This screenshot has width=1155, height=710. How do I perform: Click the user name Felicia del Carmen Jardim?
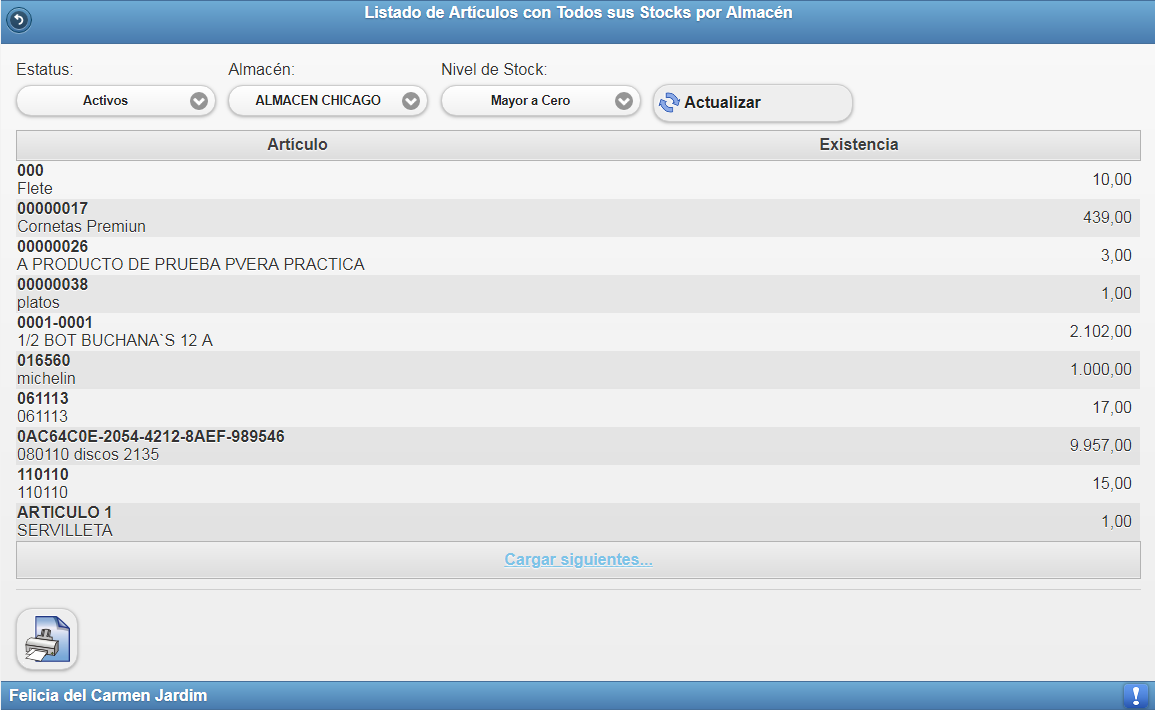pyautogui.click(x=108, y=695)
